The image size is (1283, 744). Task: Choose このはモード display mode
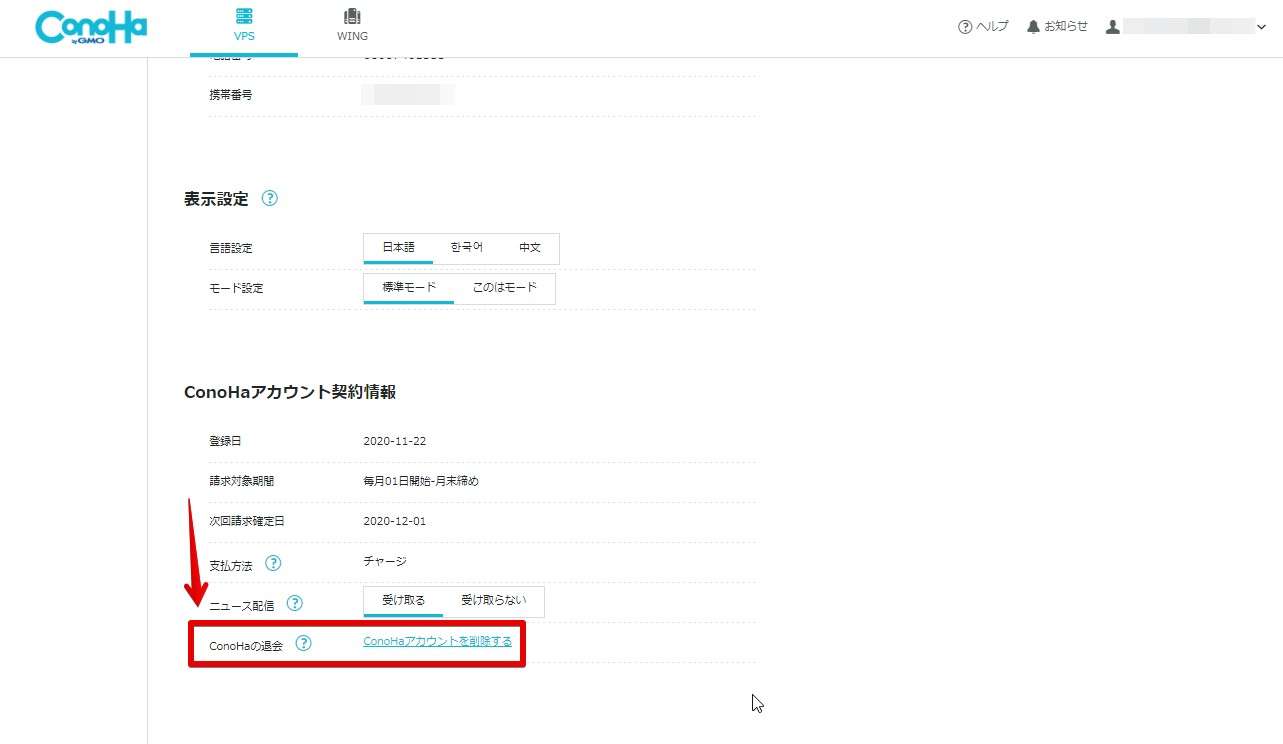click(504, 288)
